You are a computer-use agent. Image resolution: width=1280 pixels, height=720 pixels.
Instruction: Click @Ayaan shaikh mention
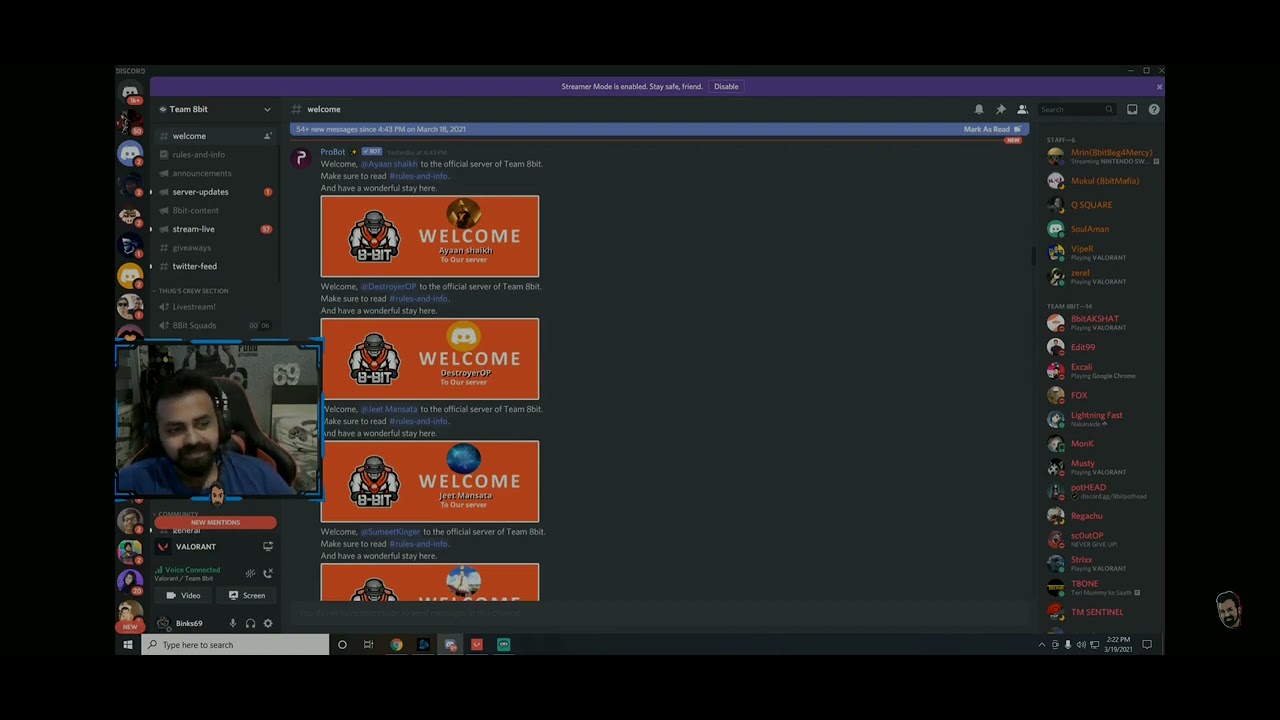[389, 164]
